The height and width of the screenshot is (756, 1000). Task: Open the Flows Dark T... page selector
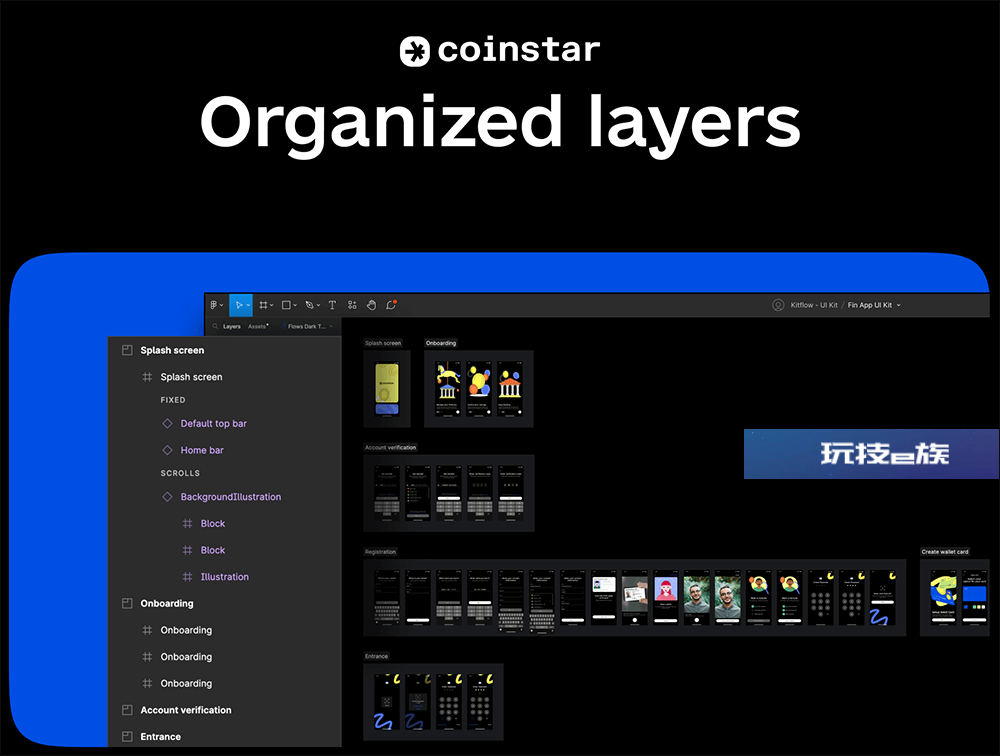click(x=309, y=327)
